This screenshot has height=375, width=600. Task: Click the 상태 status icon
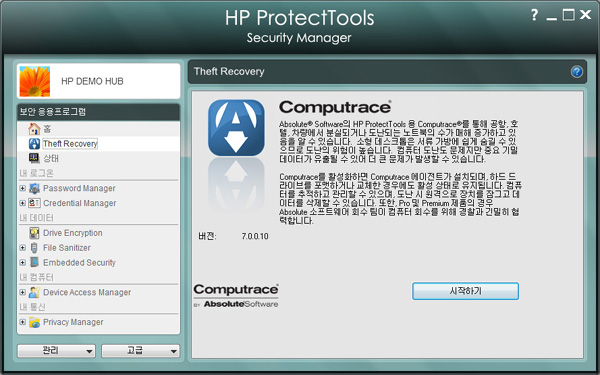click(x=34, y=158)
